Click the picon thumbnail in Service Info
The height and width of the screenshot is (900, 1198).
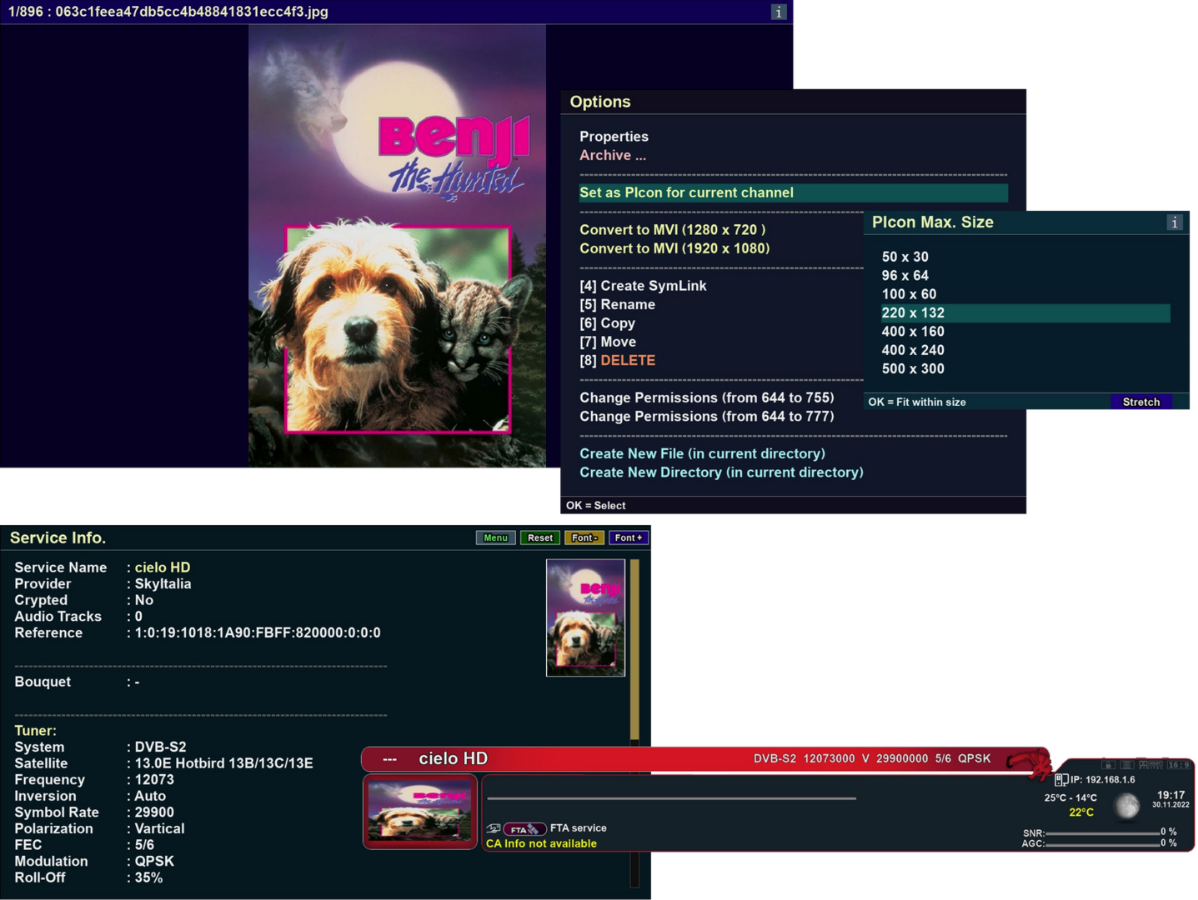(x=585, y=618)
